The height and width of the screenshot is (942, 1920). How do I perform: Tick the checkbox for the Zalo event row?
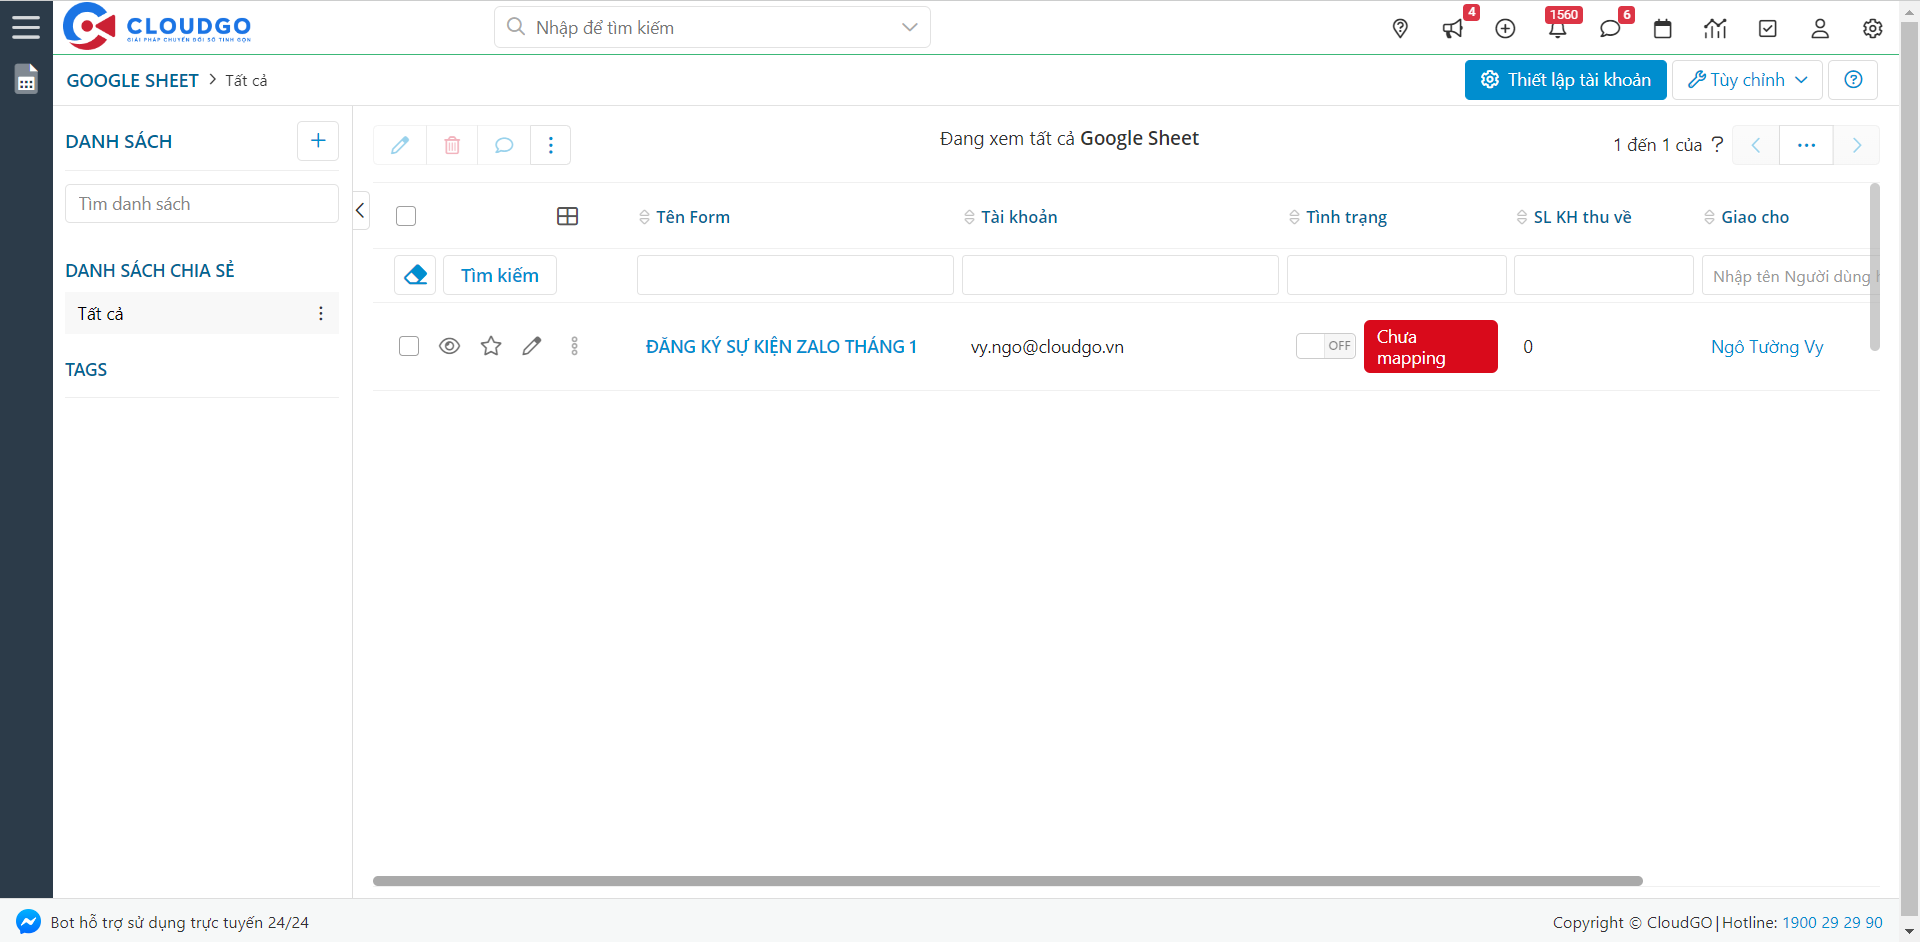(x=409, y=346)
